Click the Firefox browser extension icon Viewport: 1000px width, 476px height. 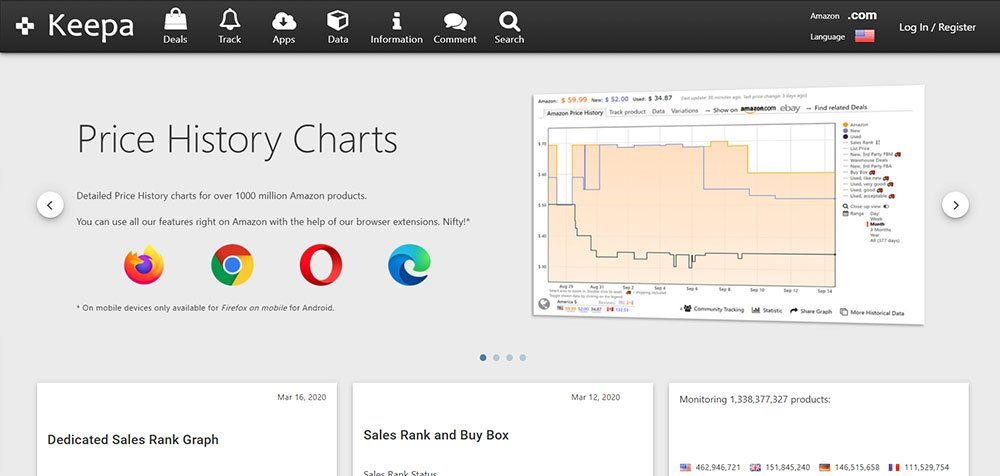tap(144, 265)
